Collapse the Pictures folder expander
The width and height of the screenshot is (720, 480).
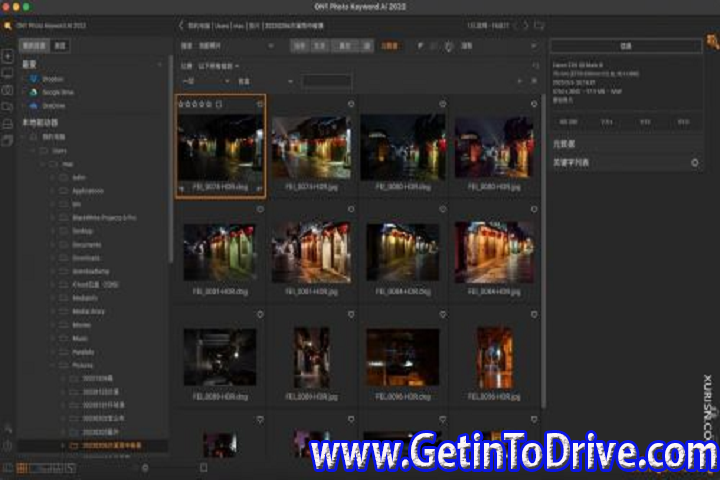click(52, 366)
